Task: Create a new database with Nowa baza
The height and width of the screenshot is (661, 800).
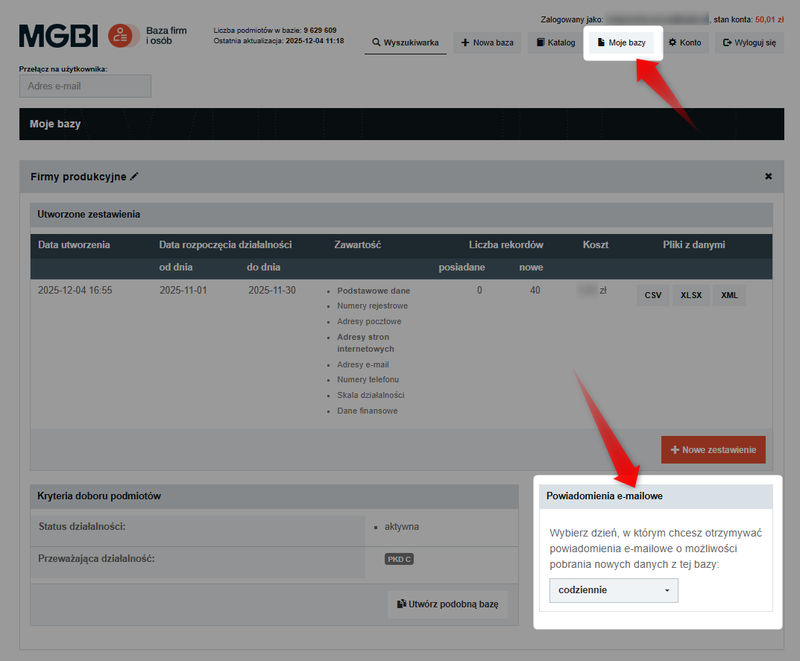Action: 487,43
